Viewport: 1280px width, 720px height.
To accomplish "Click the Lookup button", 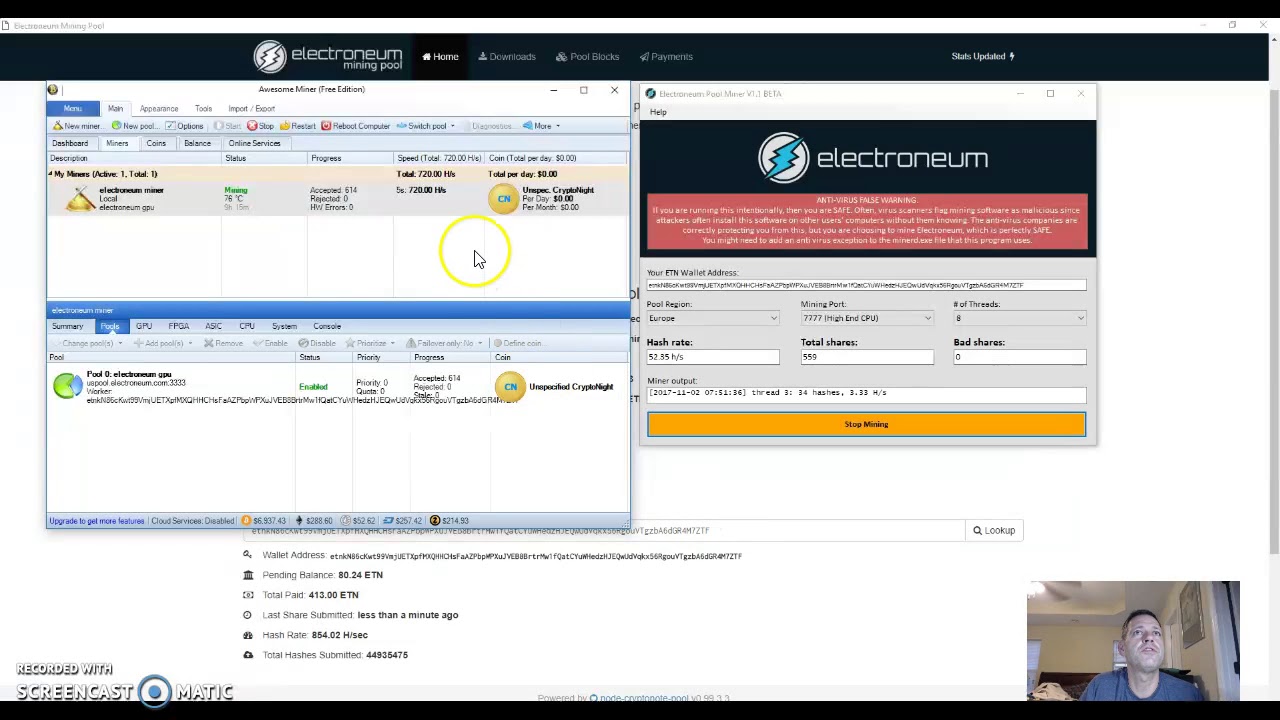I will 994,531.
